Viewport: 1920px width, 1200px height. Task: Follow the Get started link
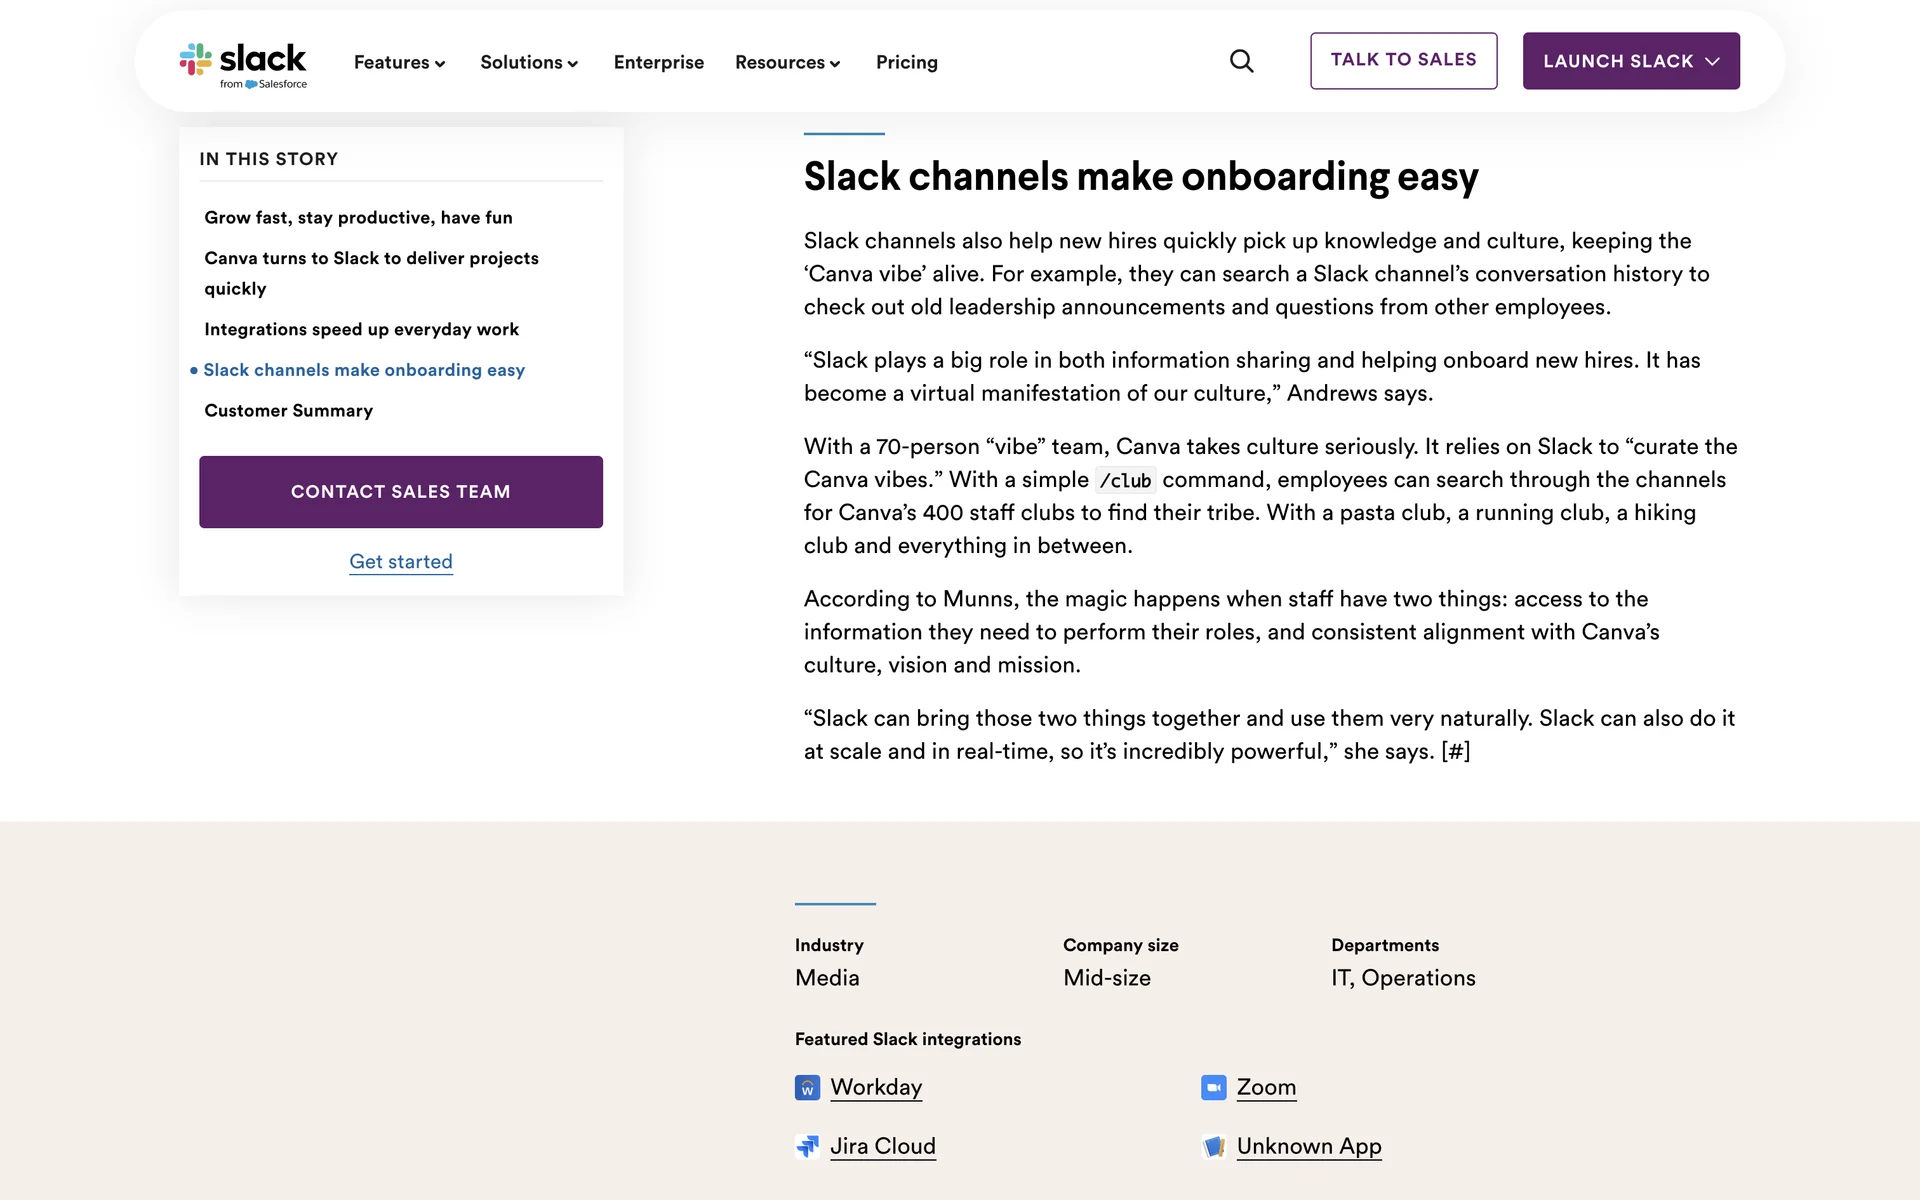pyautogui.click(x=401, y=562)
